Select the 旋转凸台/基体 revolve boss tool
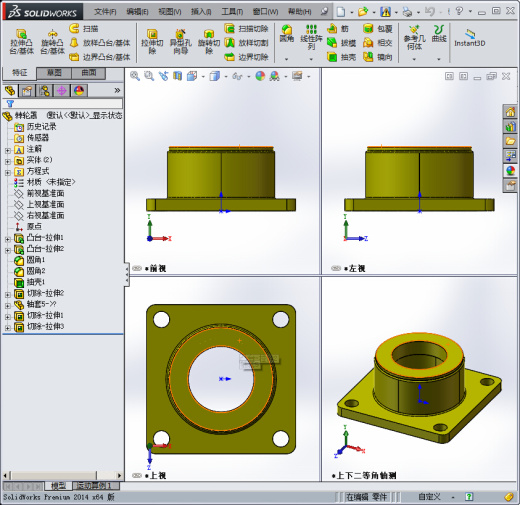 click(x=52, y=42)
